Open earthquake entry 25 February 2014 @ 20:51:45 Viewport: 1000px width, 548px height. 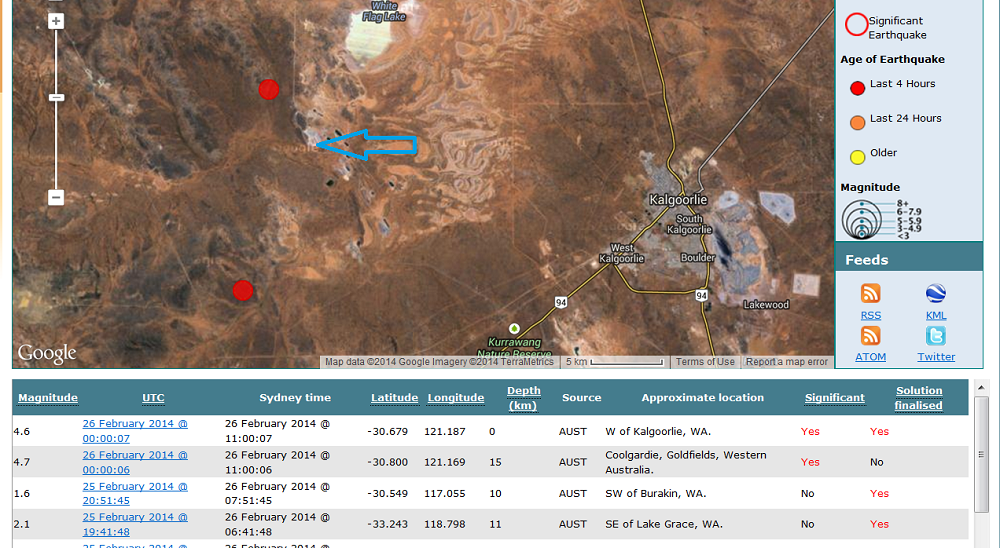[134, 493]
